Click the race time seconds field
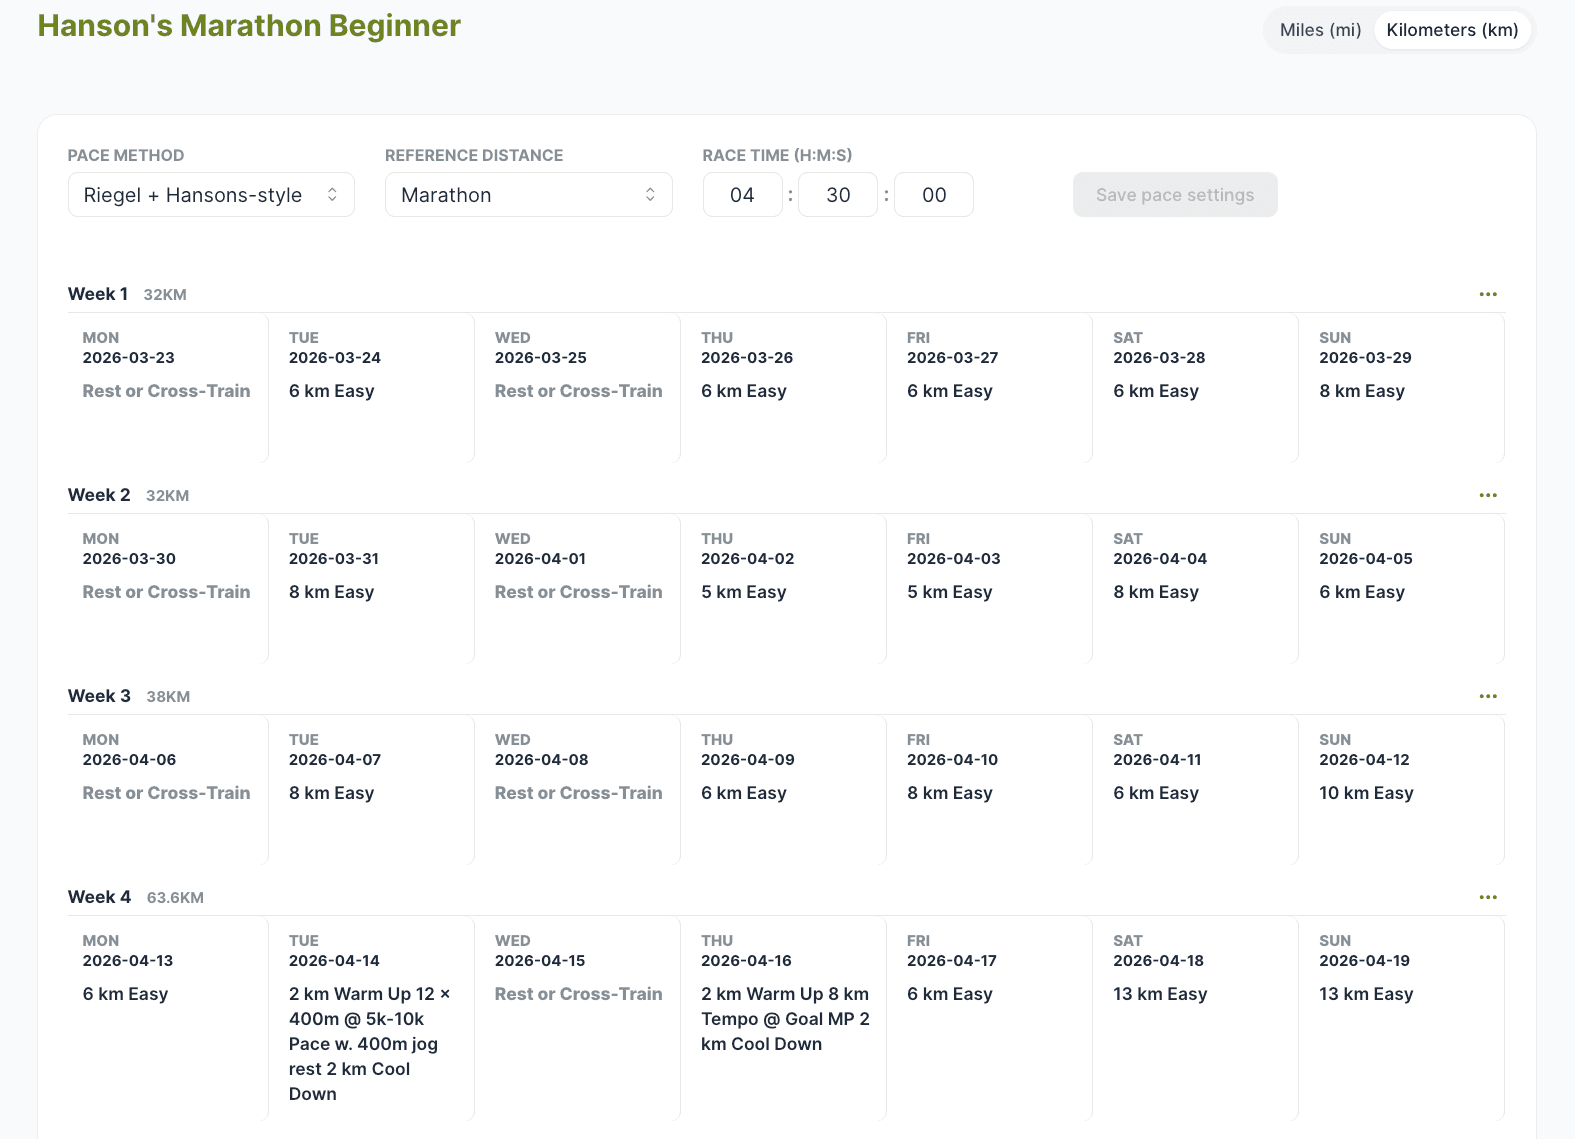1575x1139 pixels. pos(934,195)
